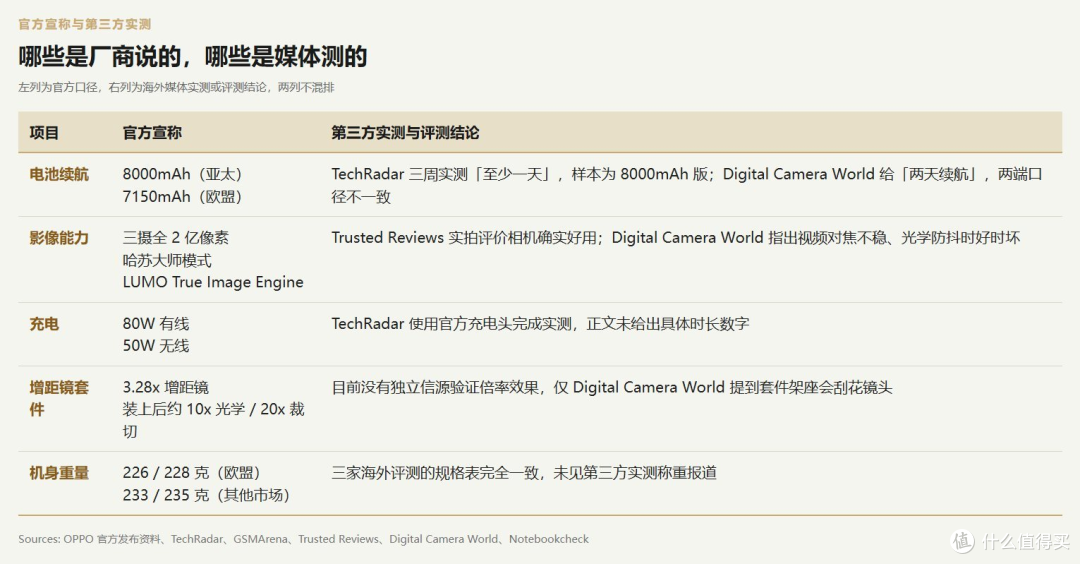Click the text '装上后约 10x 光学 / 20x 裁切'
This screenshot has width=1080, height=564.
pos(214,420)
